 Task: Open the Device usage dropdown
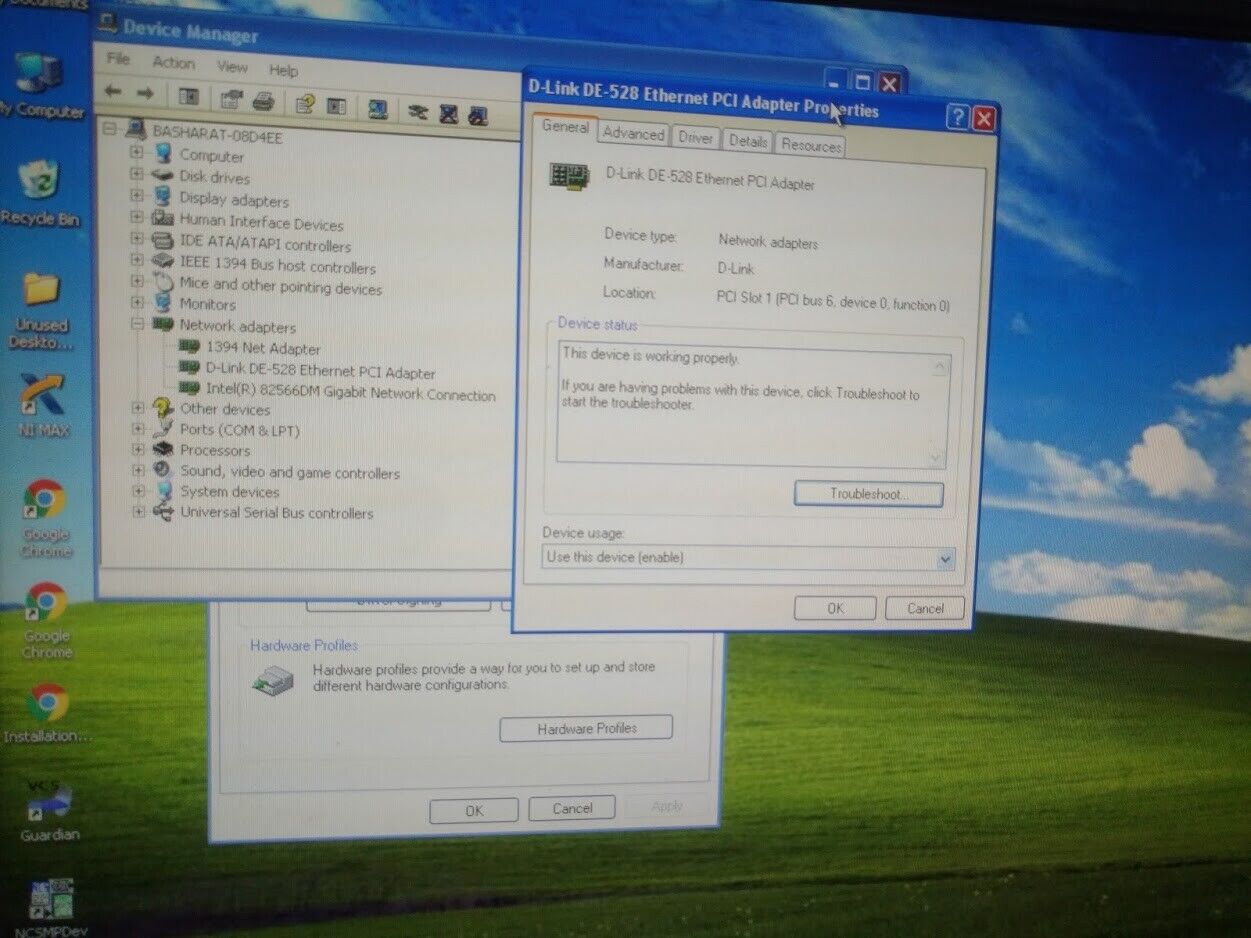(x=945, y=560)
